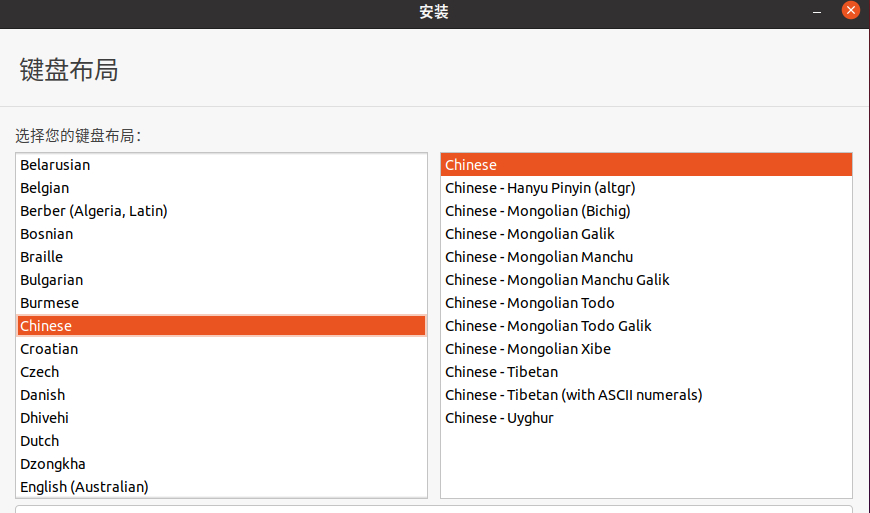Select Chinese - Mongolian (Bichig) variant

[646, 211]
